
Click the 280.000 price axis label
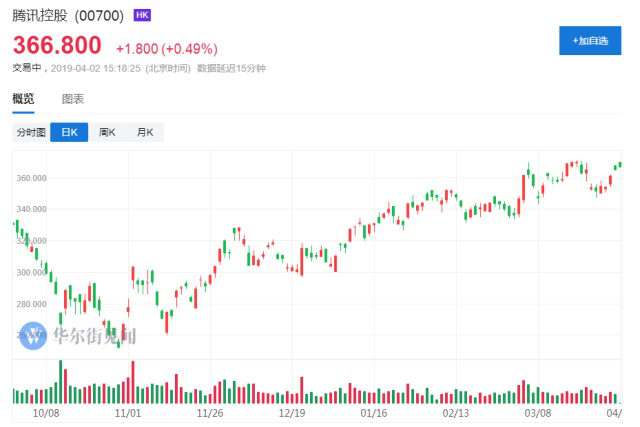click(31, 304)
